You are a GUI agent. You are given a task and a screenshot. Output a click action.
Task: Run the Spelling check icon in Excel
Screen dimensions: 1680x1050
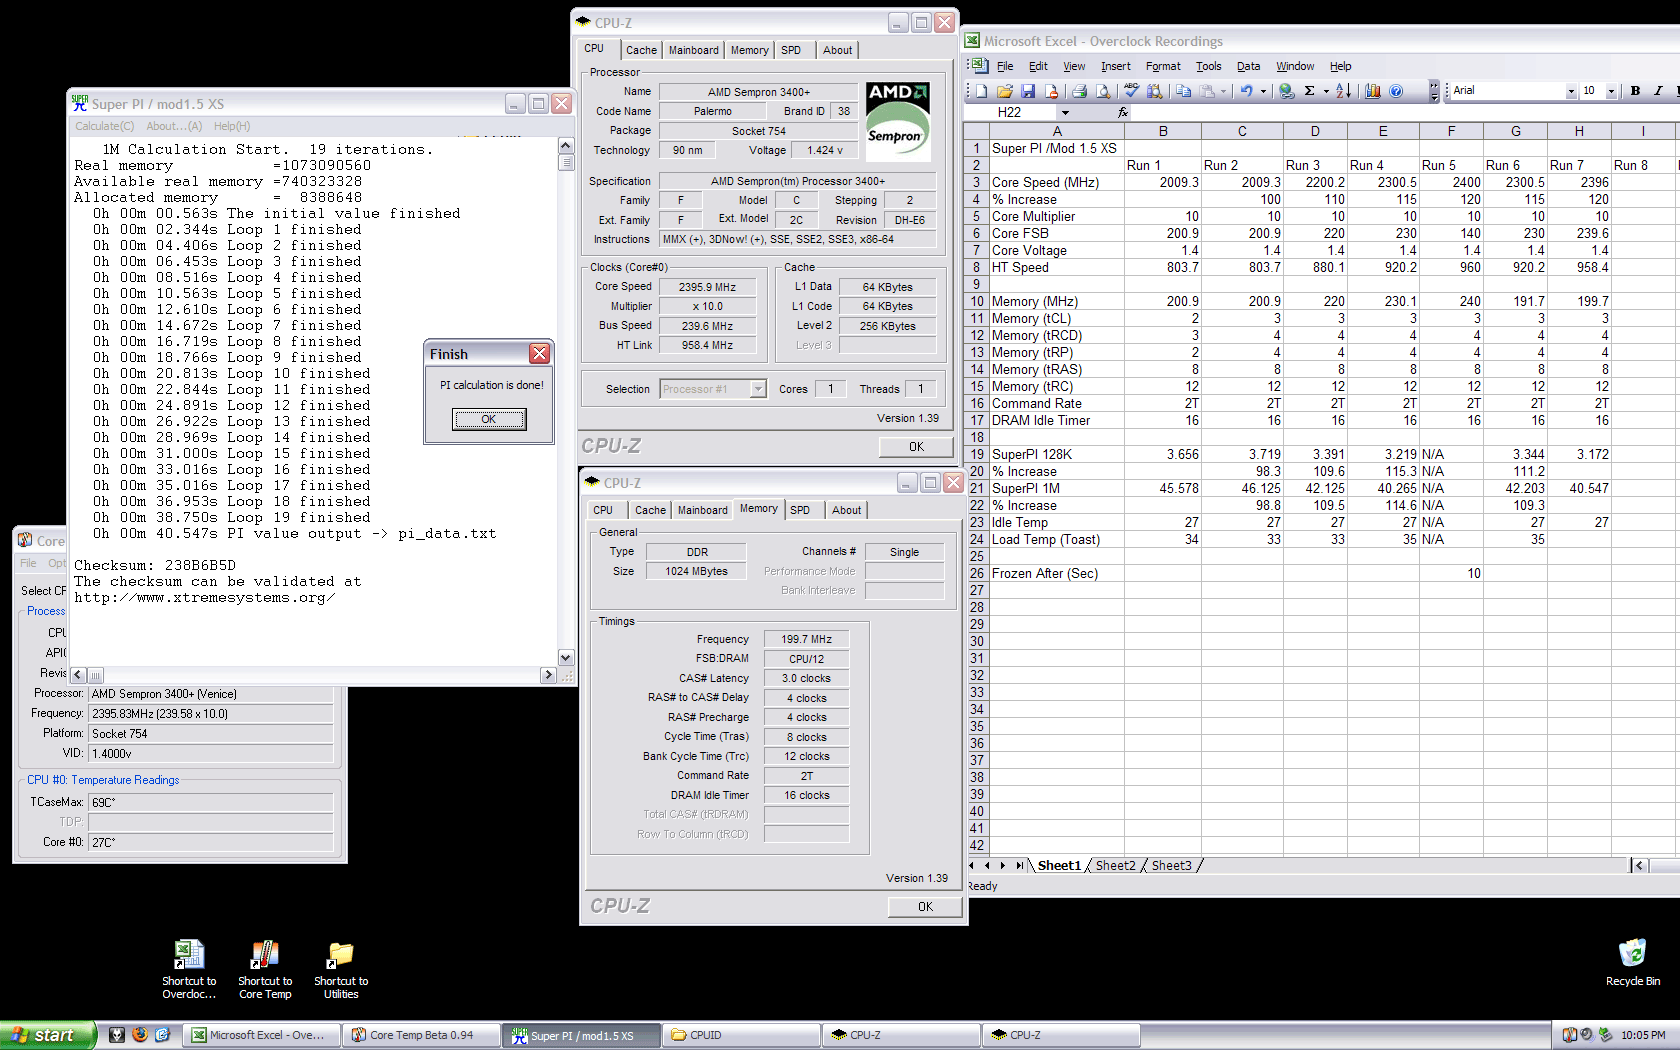pos(1131,91)
